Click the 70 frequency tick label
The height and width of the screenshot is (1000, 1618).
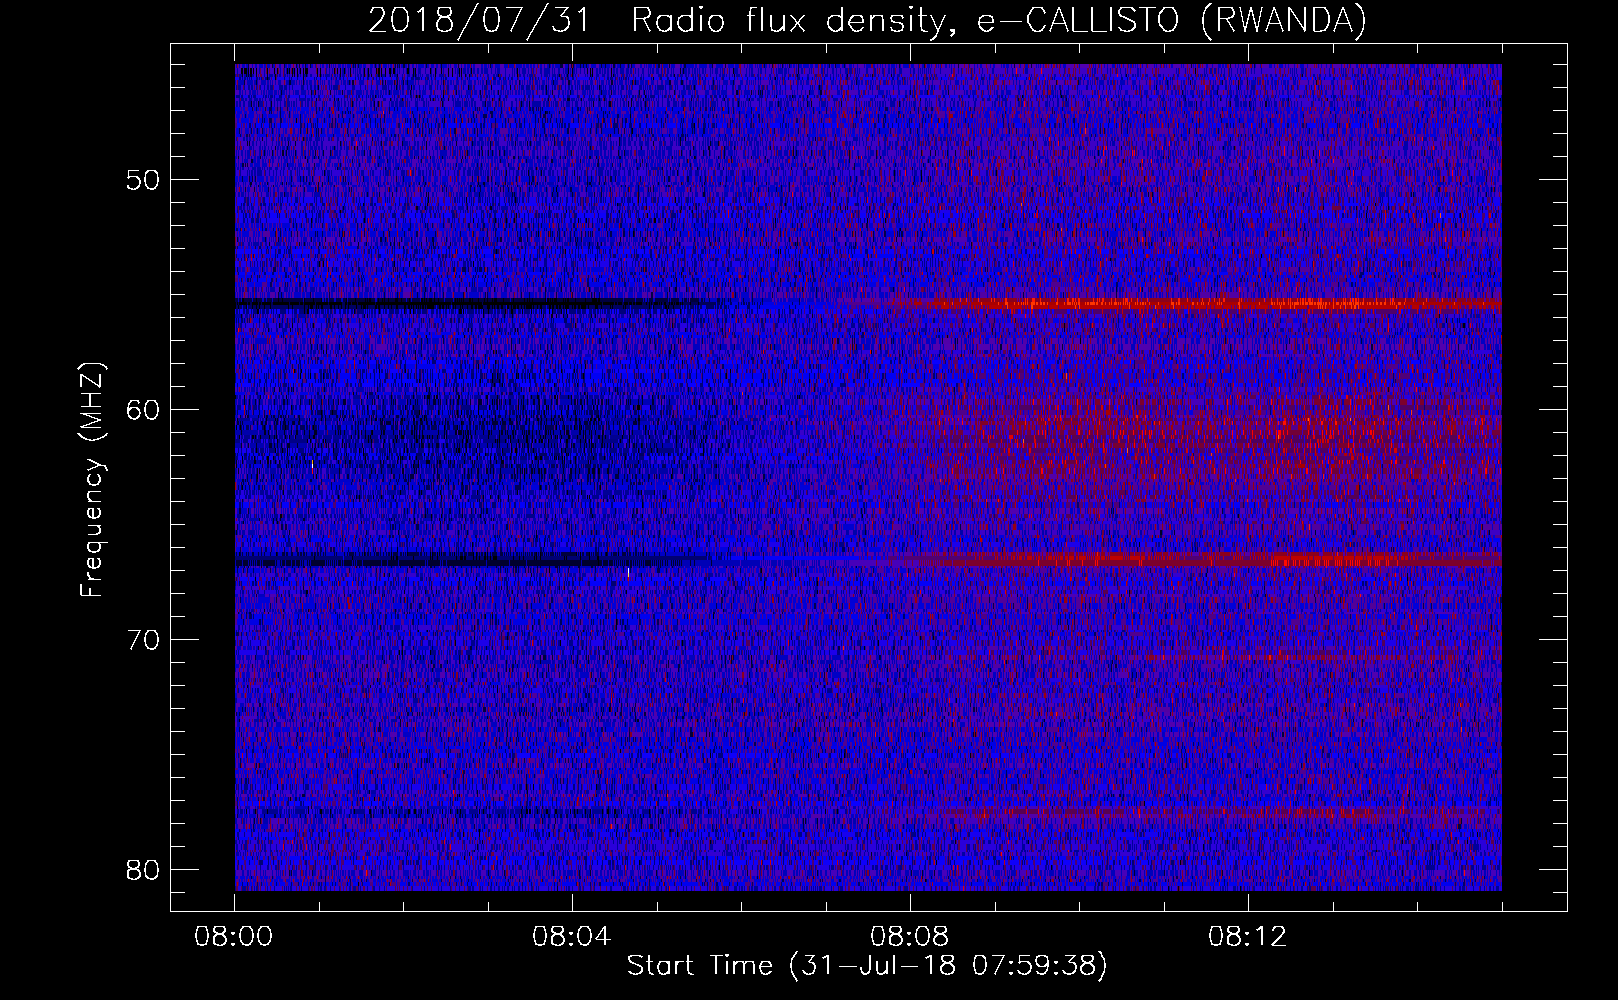click(x=144, y=639)
